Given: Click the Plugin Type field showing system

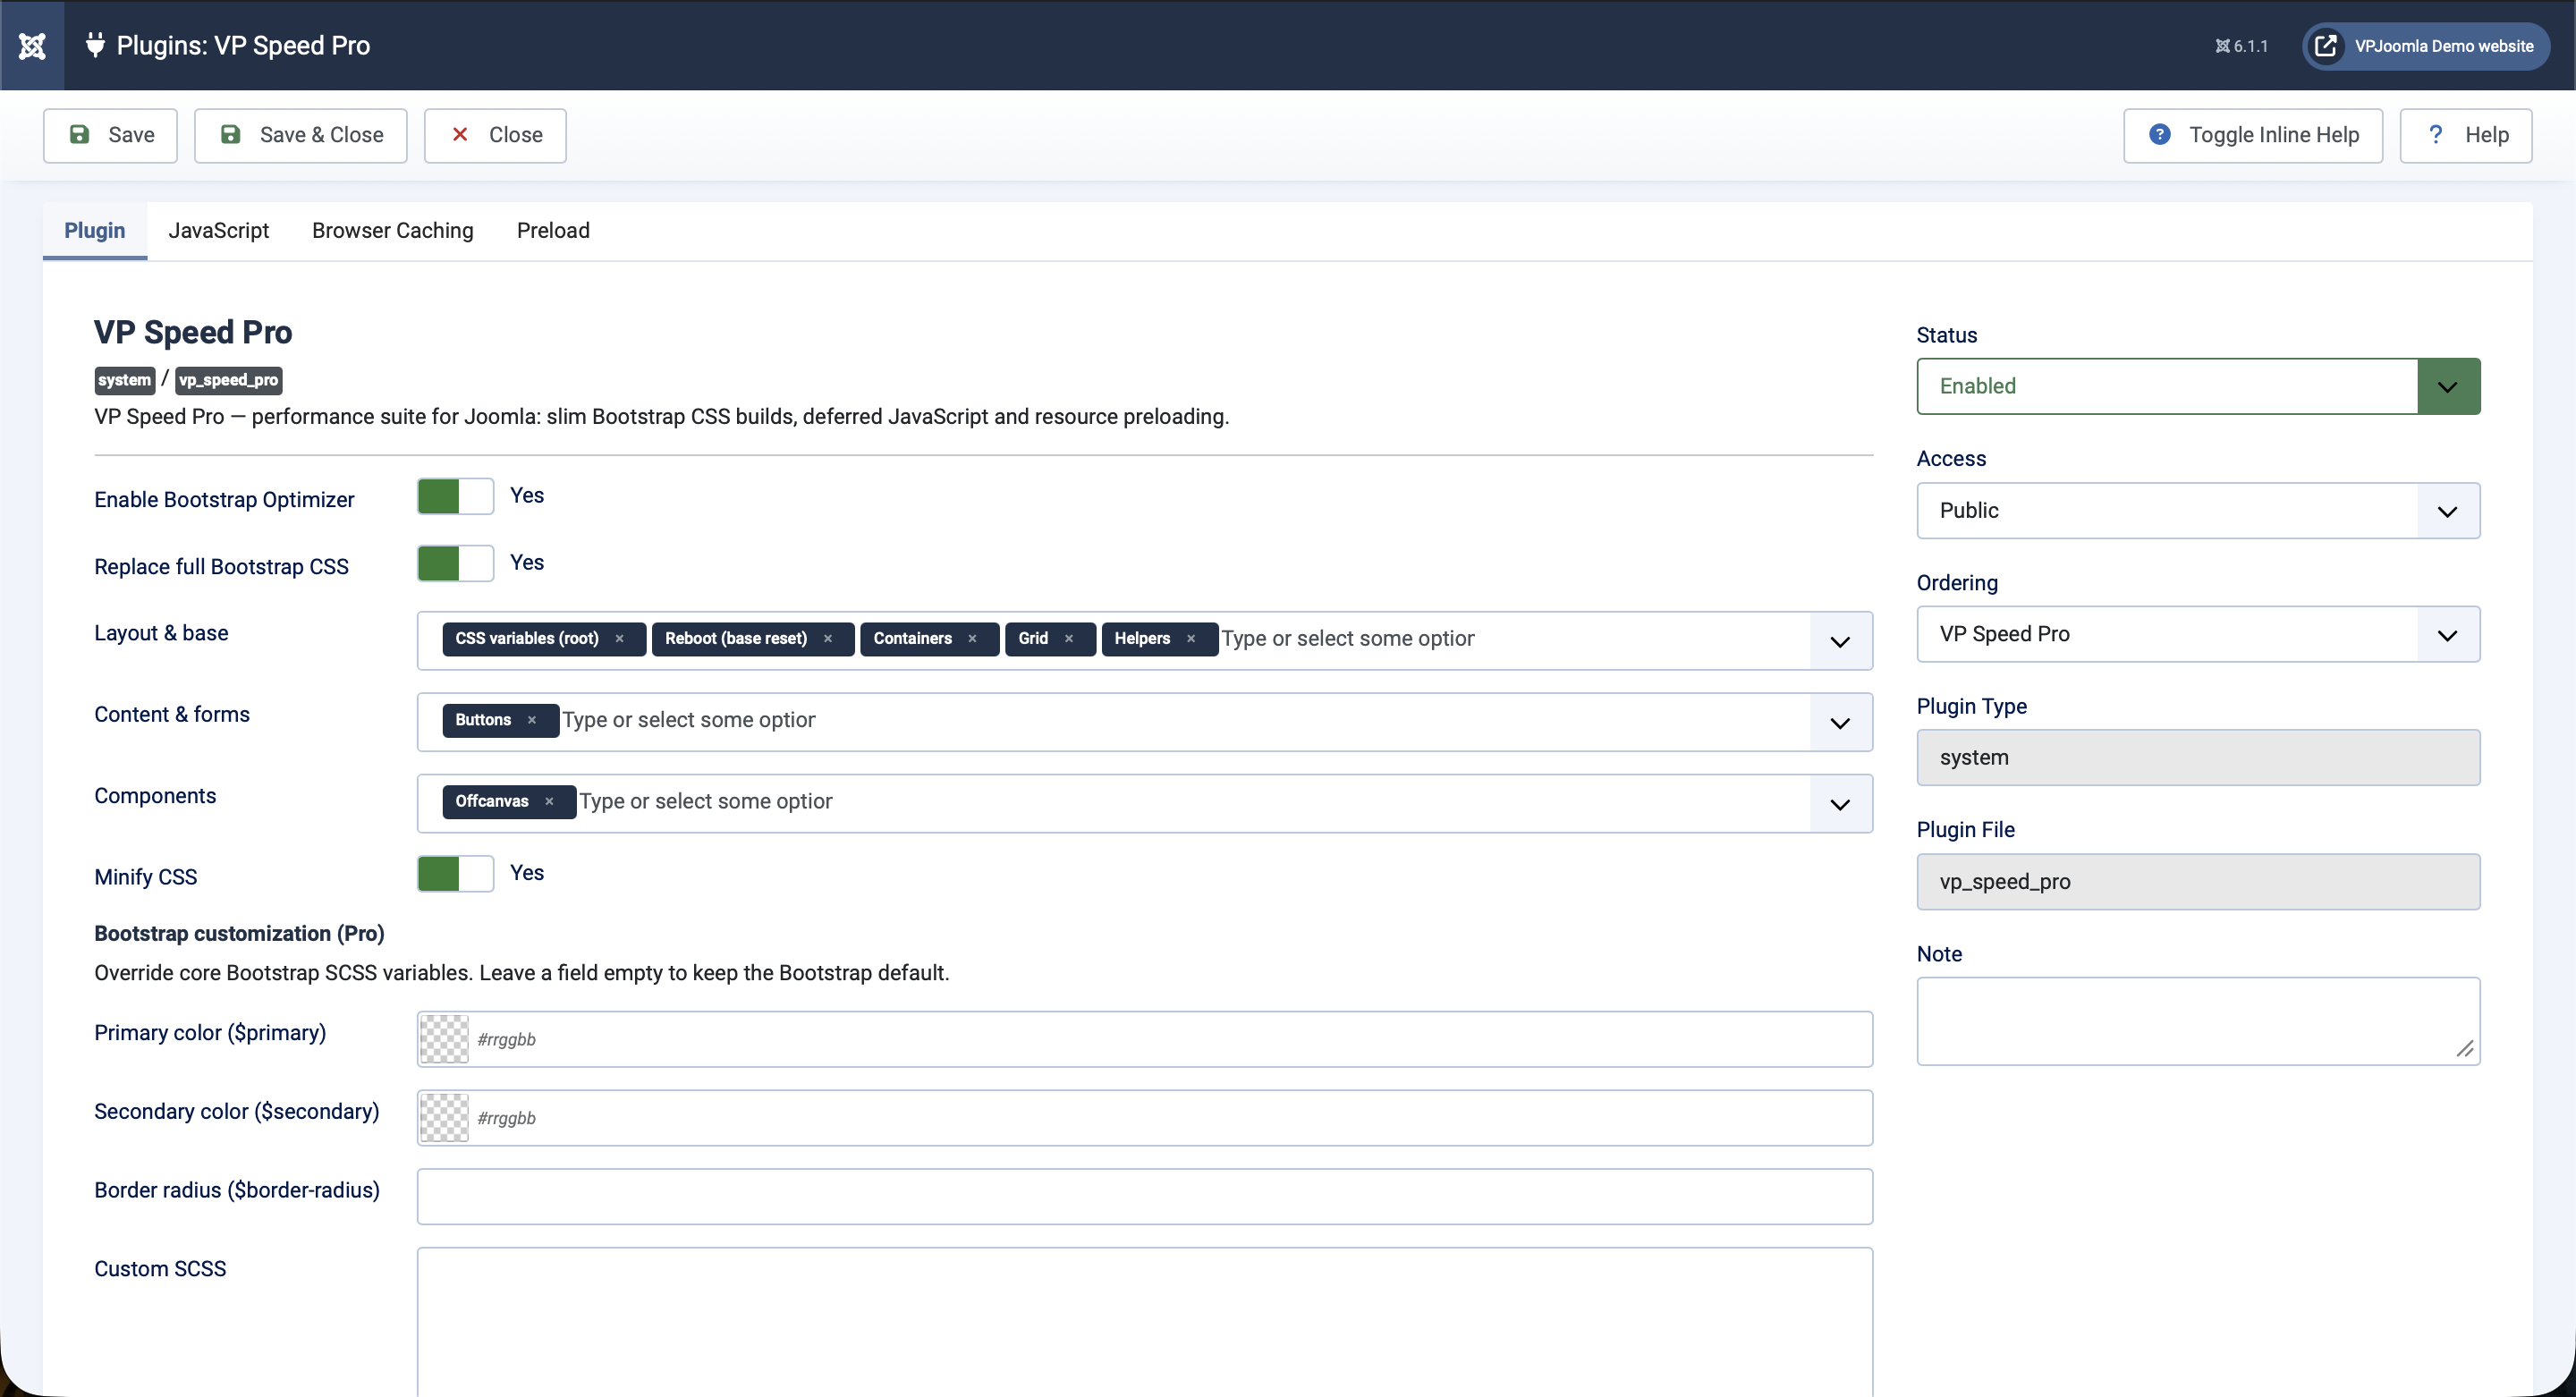Looking at the screenshot, I should (2198, 758).
